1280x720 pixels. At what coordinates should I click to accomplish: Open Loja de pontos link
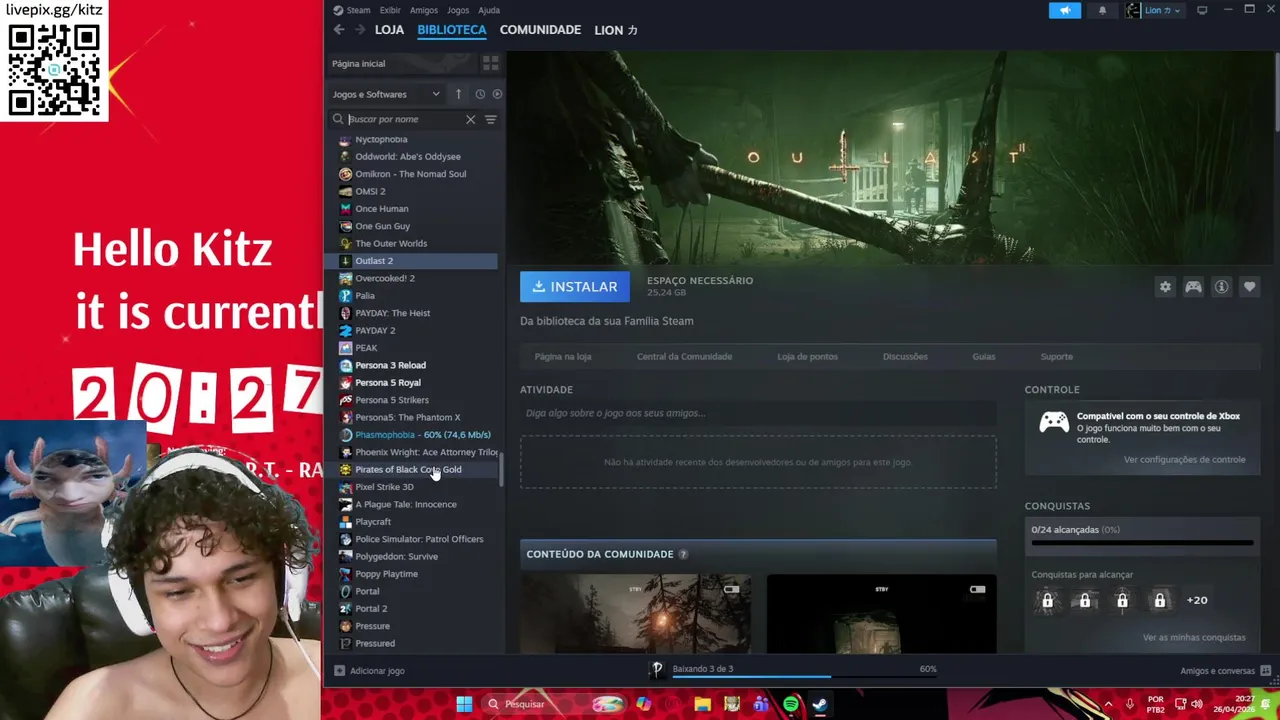(x=807, y=356)
